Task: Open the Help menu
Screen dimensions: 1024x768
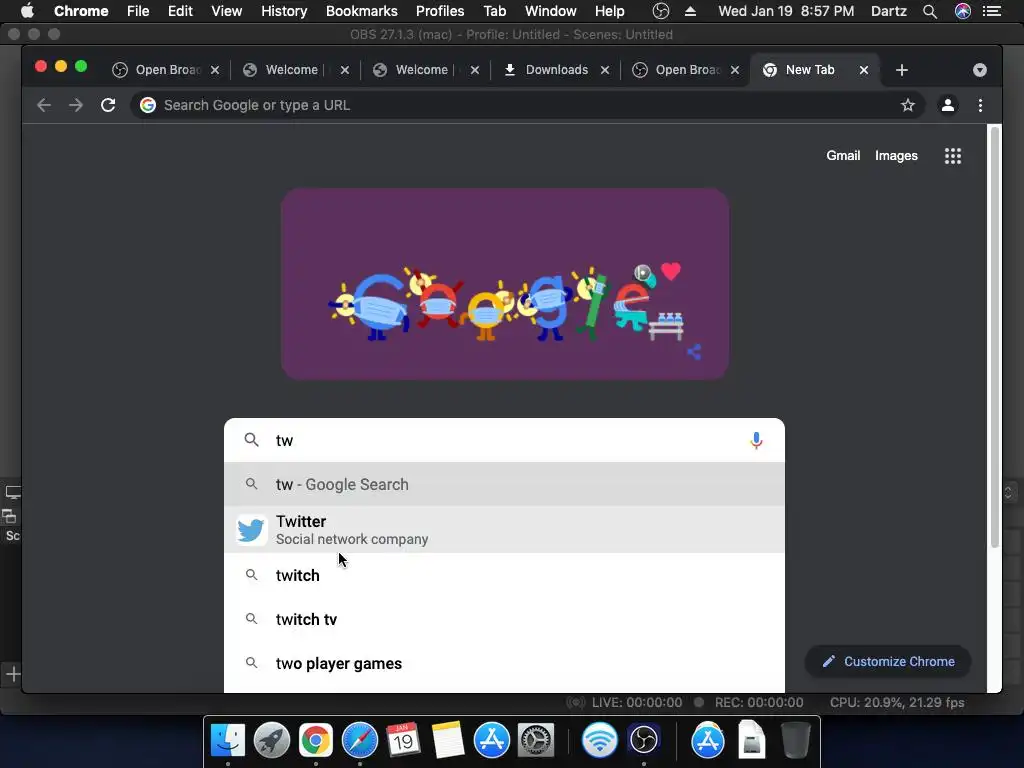Action: tap(609, 11)
